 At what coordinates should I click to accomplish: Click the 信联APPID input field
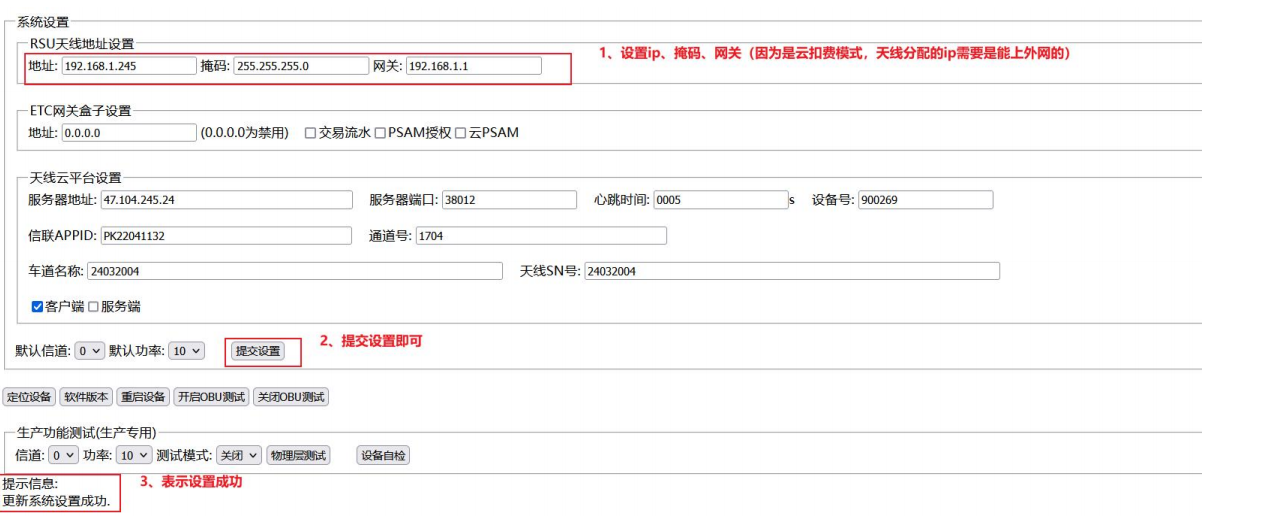pos(226,235)
